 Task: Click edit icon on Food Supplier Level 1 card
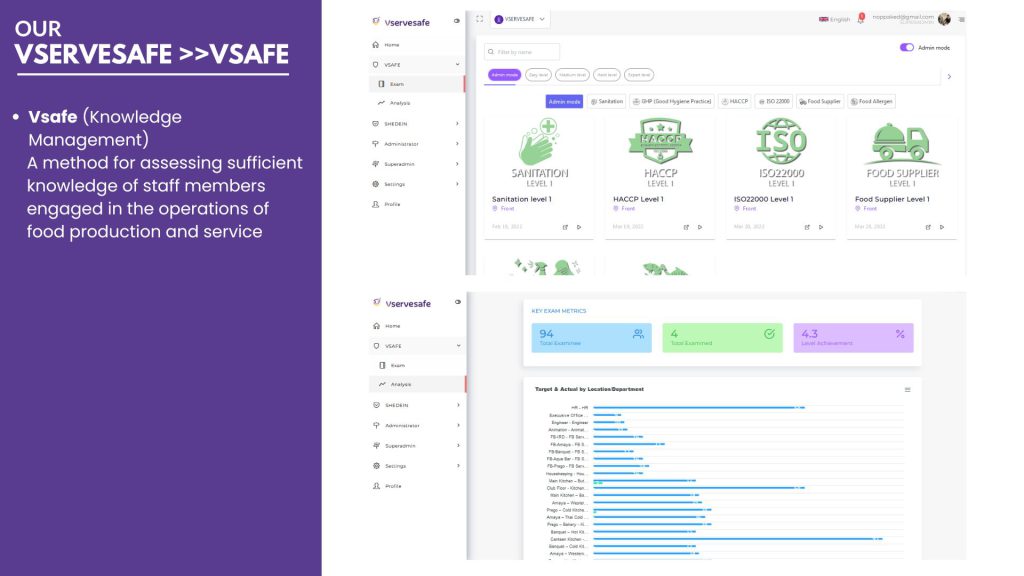point(928,227)
